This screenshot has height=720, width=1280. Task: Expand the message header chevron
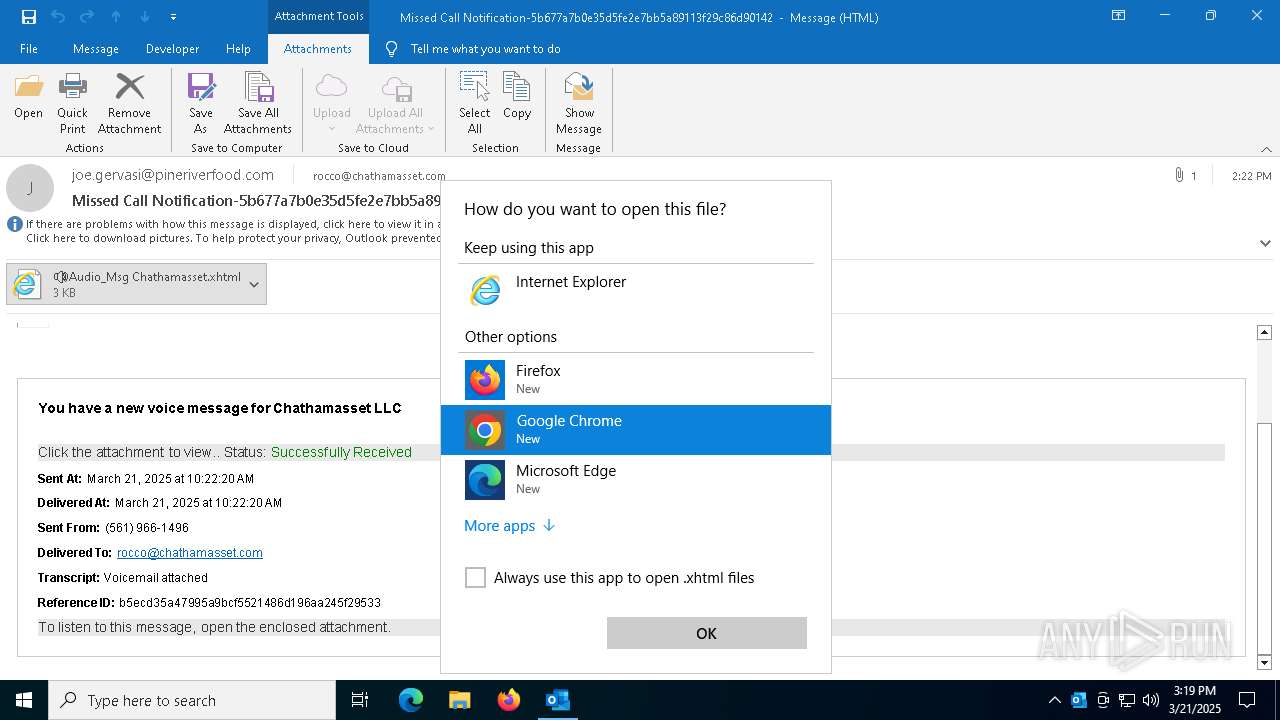[x=1265, y=243]
